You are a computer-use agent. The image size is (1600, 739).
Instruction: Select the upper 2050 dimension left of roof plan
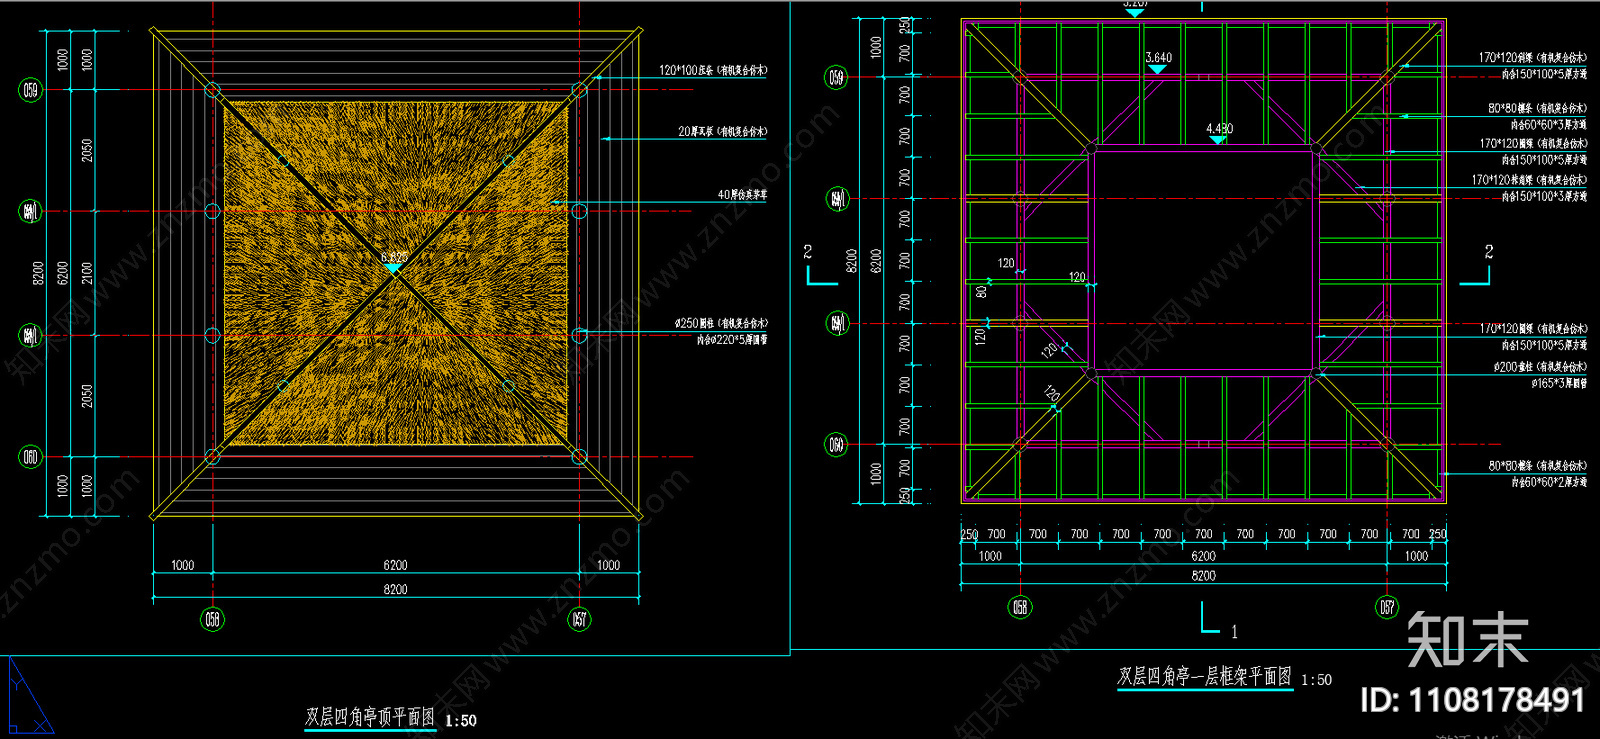tap(87, 150)
